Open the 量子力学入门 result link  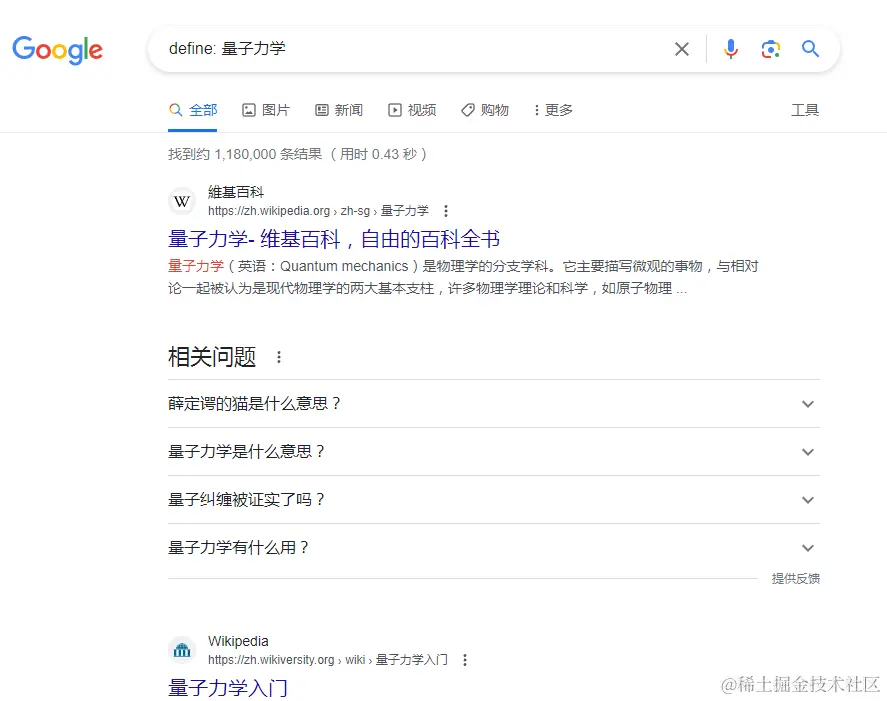(228, 688)
